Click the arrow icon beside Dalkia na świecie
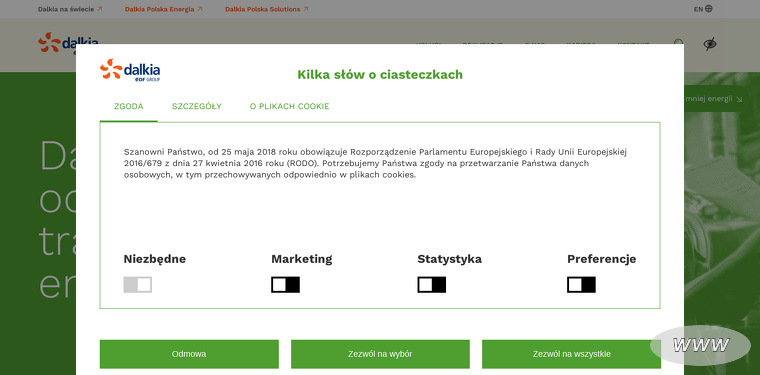This screenshot has width=760, height=375. point(100,9)
